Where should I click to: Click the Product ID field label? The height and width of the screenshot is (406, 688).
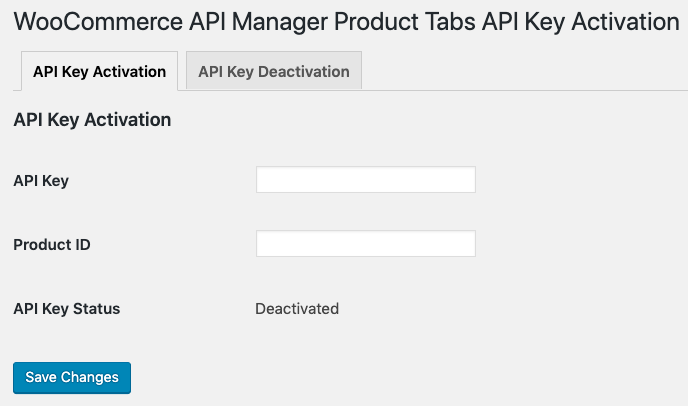(x=52, y=244)
